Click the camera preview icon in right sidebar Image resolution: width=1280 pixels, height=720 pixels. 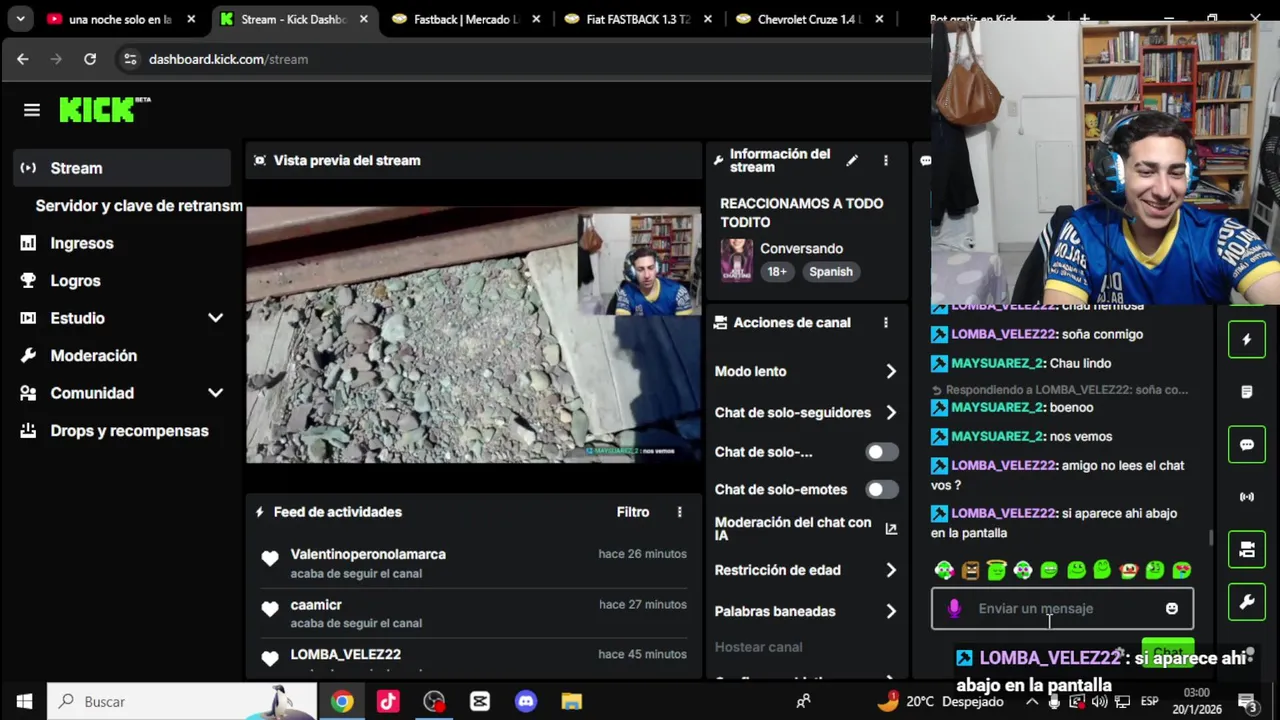pos(1247,549)
